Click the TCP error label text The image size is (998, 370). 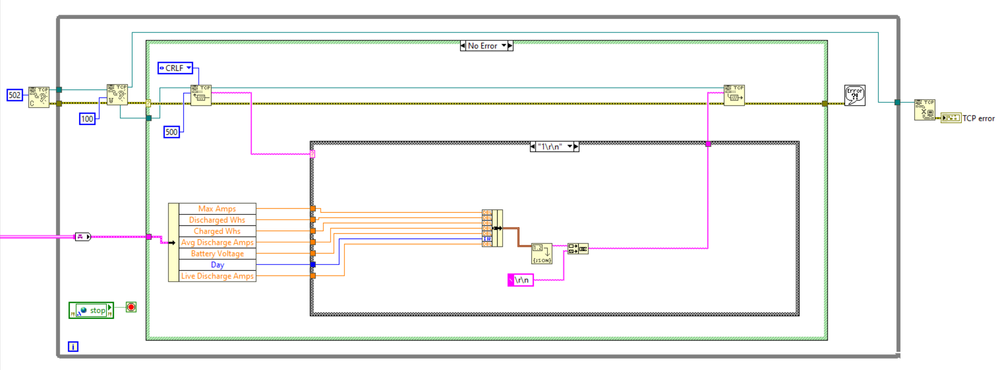(978, 118)
